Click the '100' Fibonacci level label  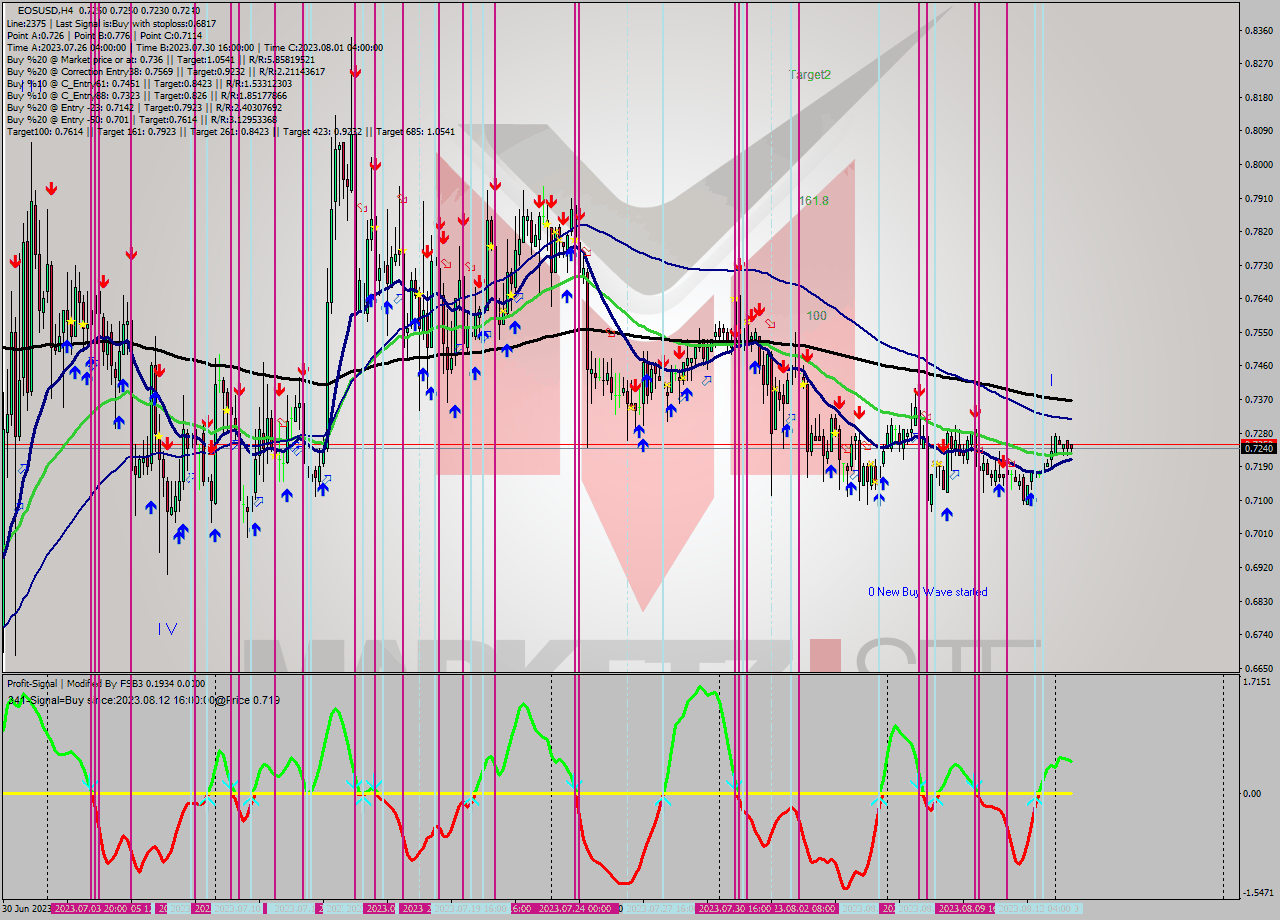click(816, 316)
